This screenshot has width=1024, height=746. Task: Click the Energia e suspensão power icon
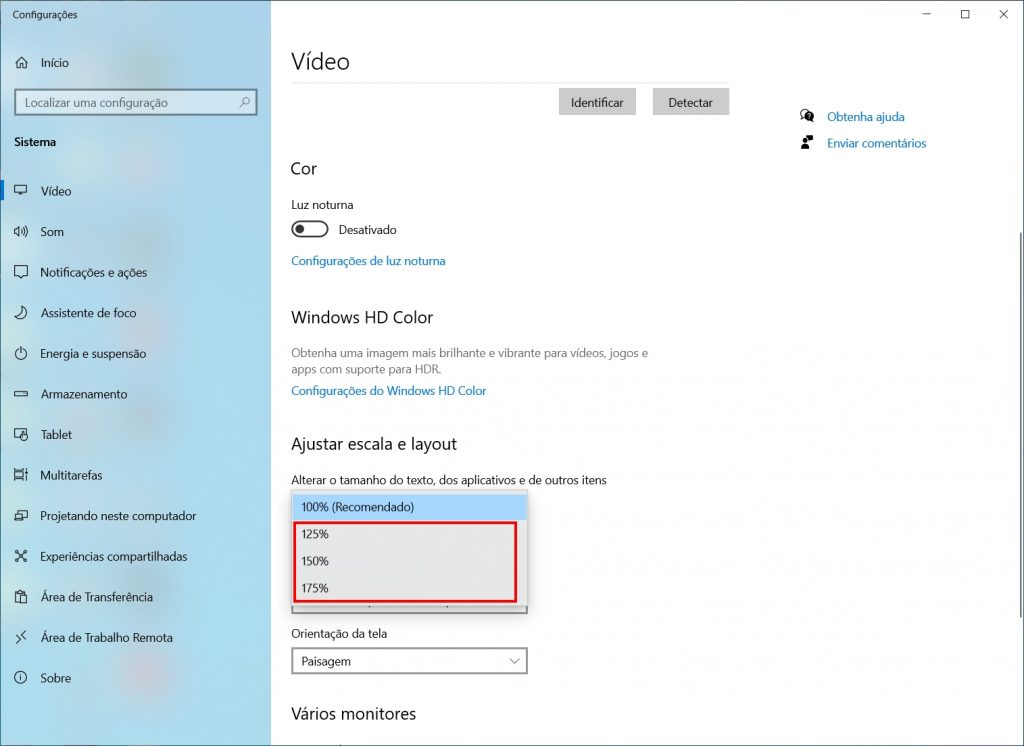pyautogui.click(x=21, y=353)
